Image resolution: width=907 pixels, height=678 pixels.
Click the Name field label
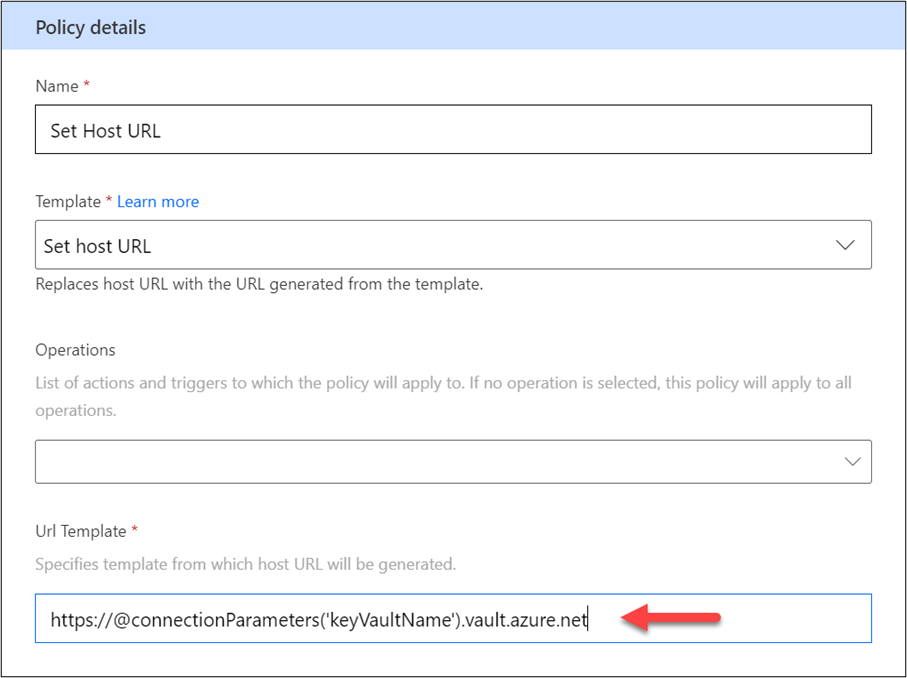point(56,87)
